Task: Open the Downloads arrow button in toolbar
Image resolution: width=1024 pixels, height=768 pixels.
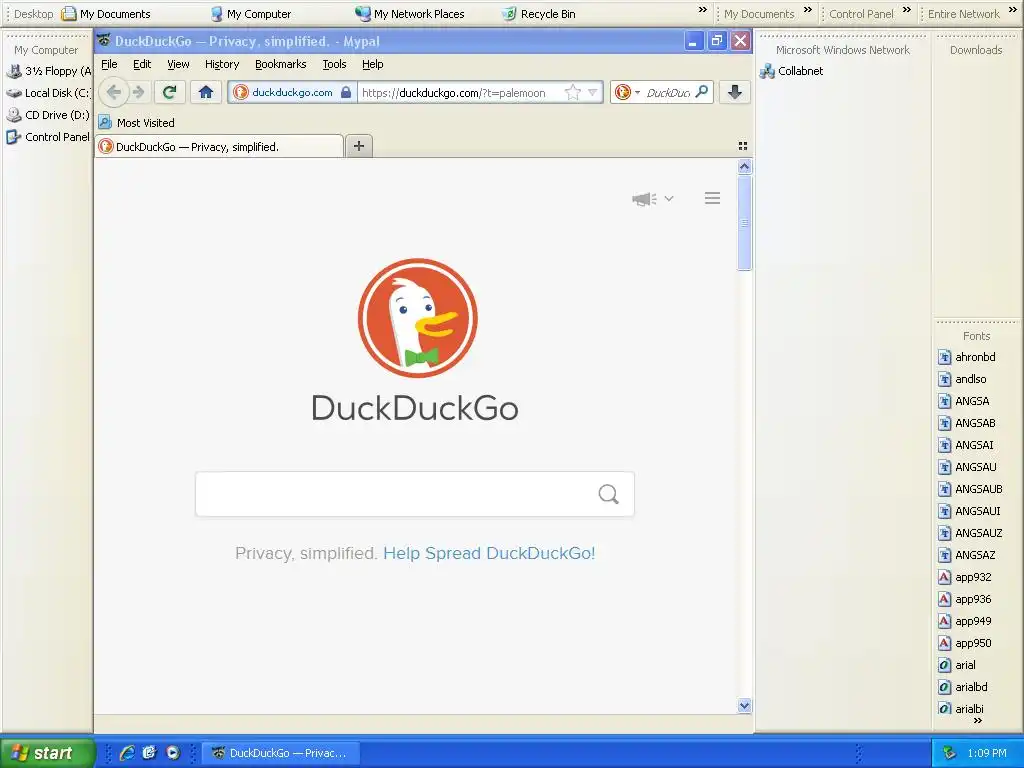Action: tap(735, 92)
